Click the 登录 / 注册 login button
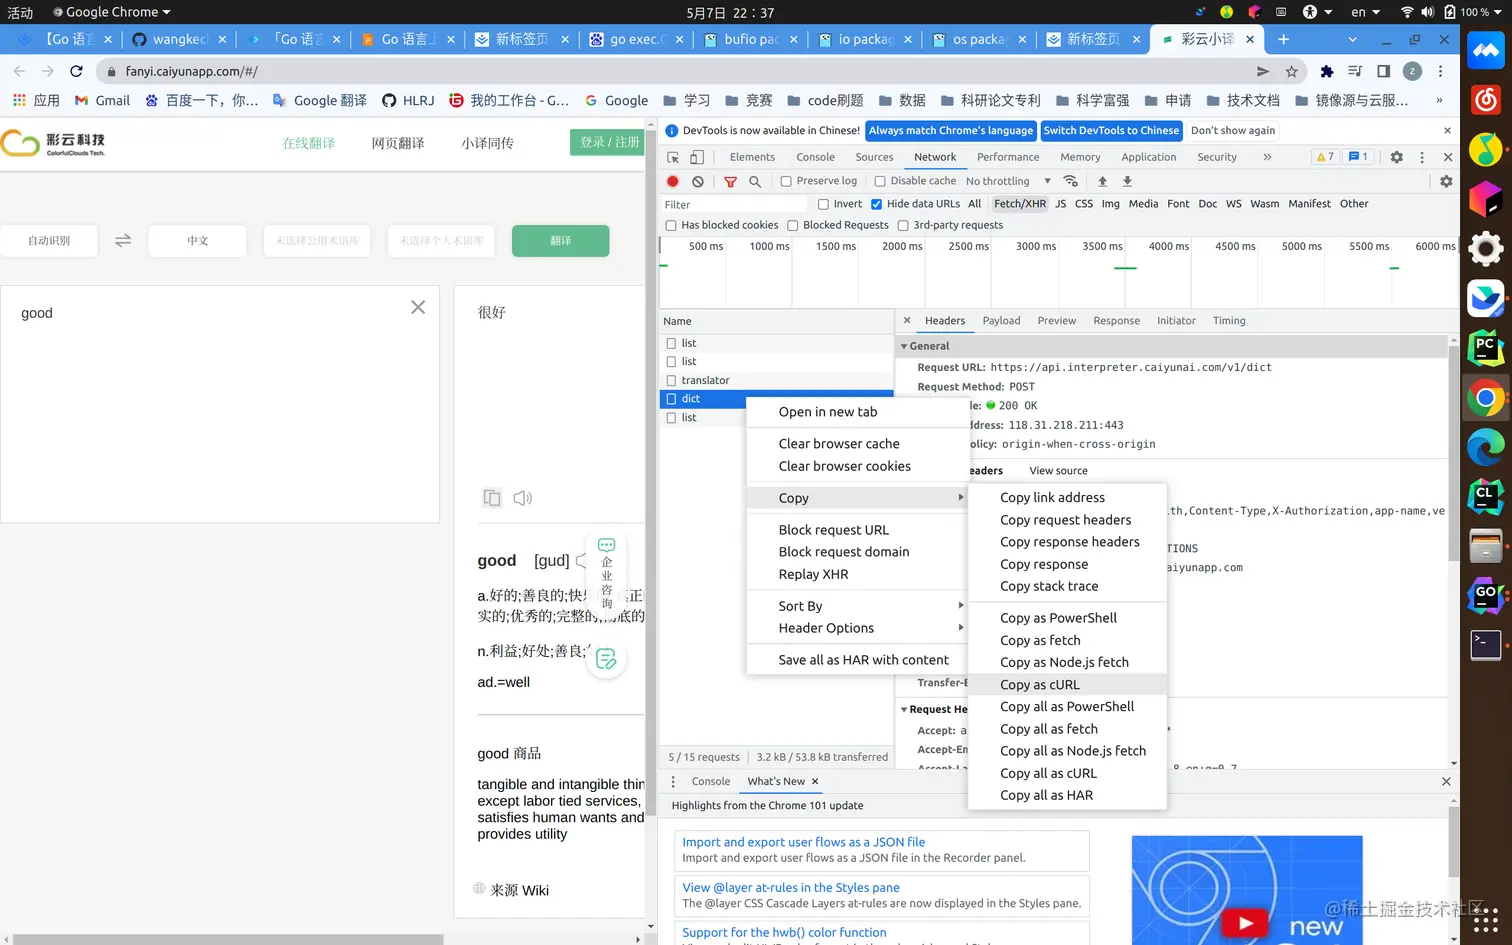The width and height of the screenshot is (1512, 945). 609,143
